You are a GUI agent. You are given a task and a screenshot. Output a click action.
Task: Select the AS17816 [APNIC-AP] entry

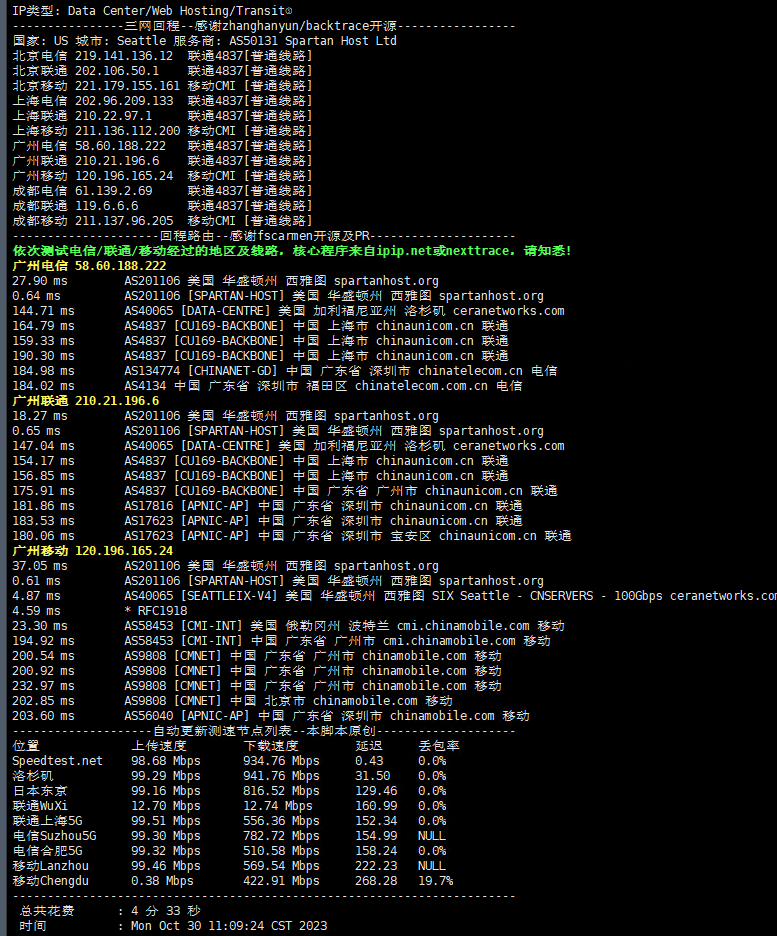pyautogui.click(x=323, y=506)
